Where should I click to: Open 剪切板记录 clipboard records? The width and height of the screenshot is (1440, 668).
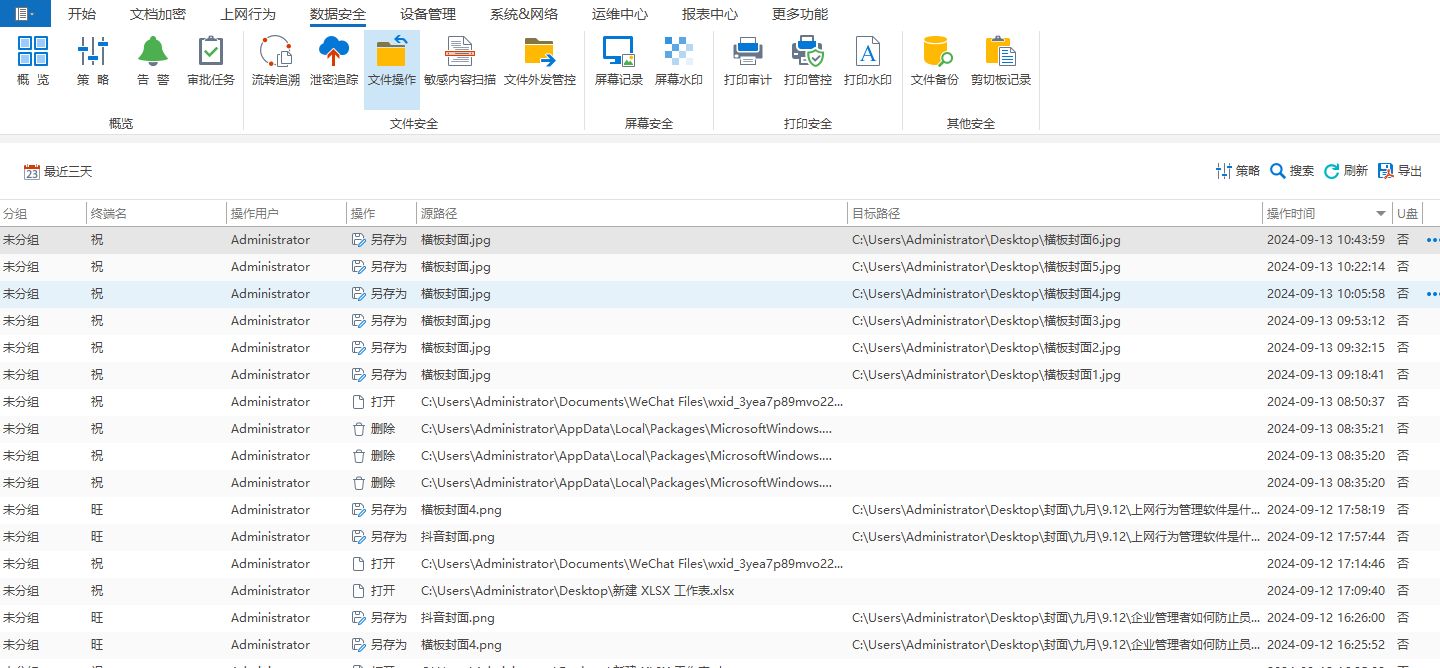(1001, 61)
